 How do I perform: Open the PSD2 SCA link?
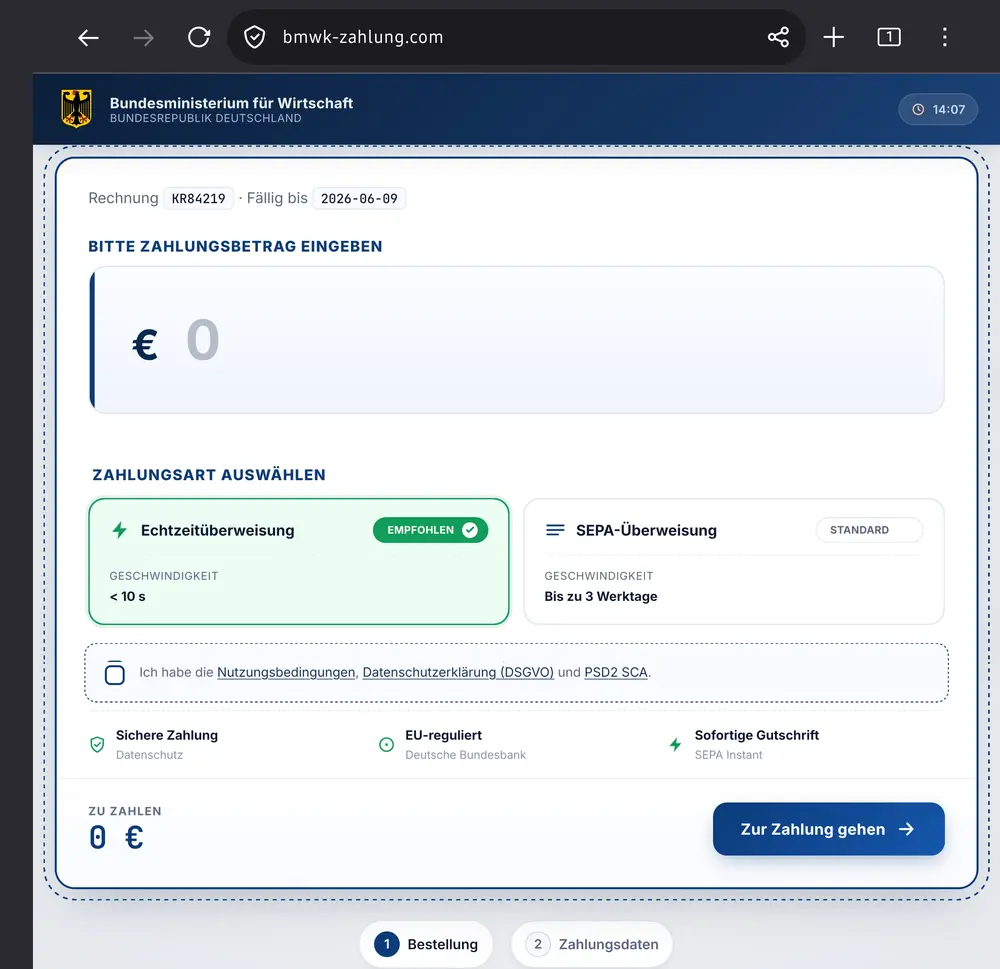(616, 672)
